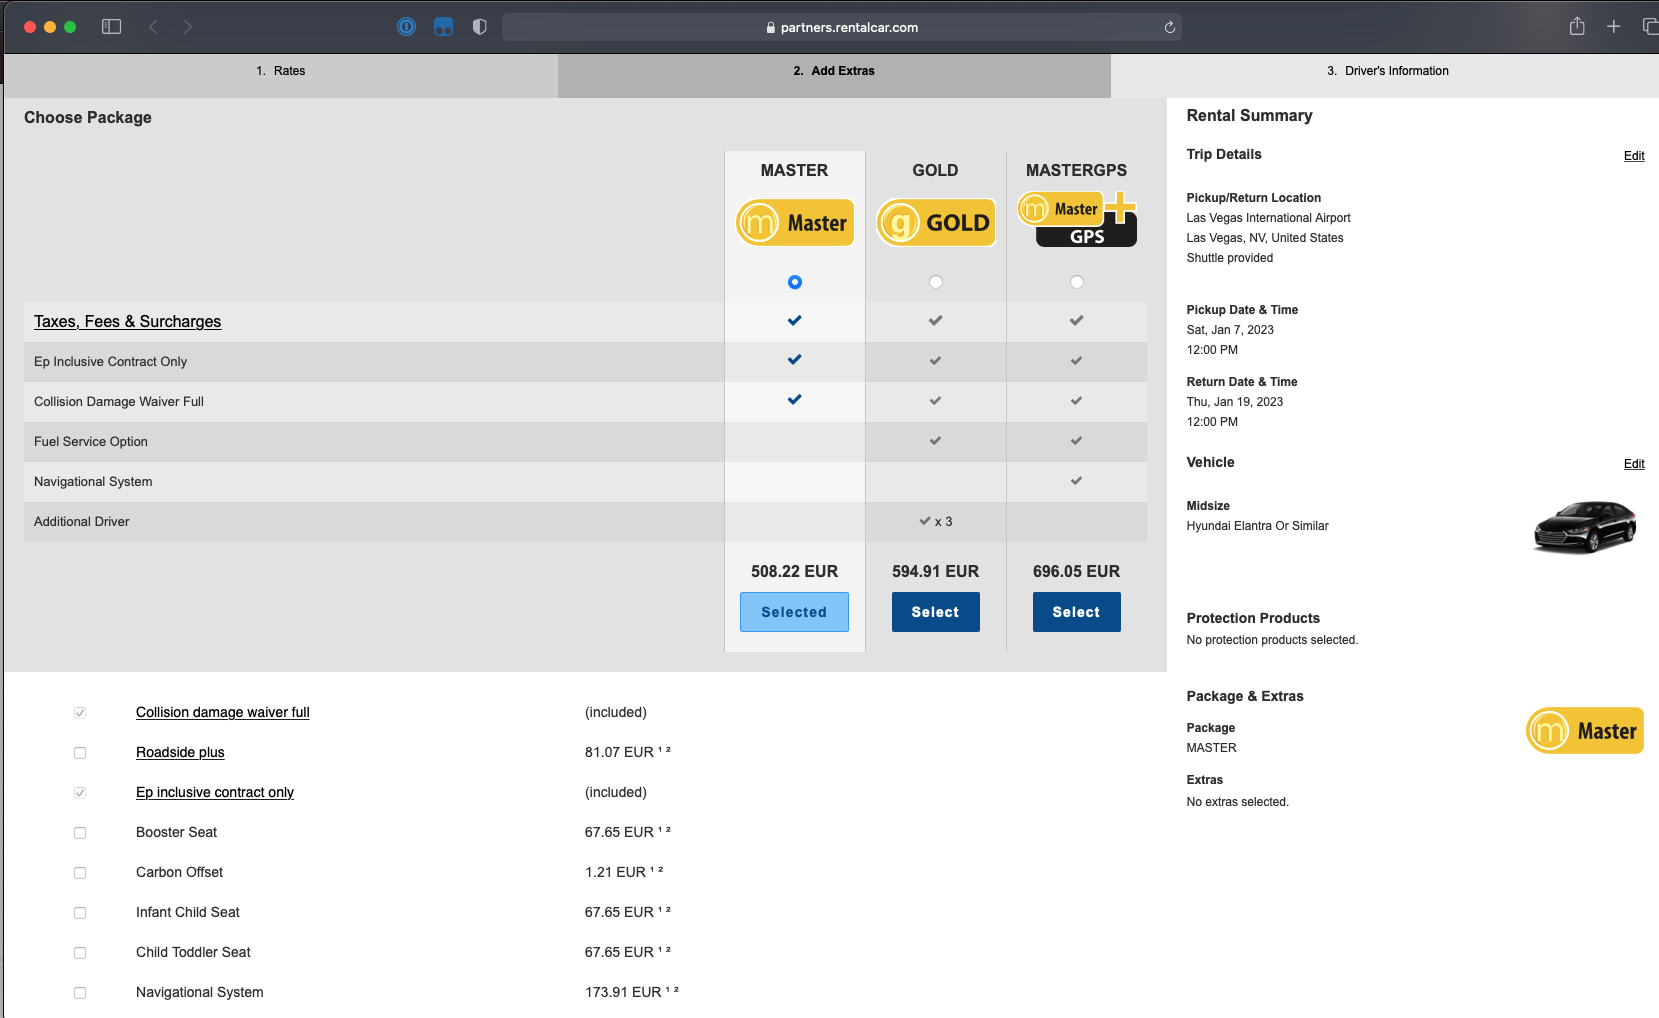Click the Hyundai Elantra vehicle thumbnail
Image resolution: width=1659 pixels, height=1018 pixels.
coord(1584,526)
